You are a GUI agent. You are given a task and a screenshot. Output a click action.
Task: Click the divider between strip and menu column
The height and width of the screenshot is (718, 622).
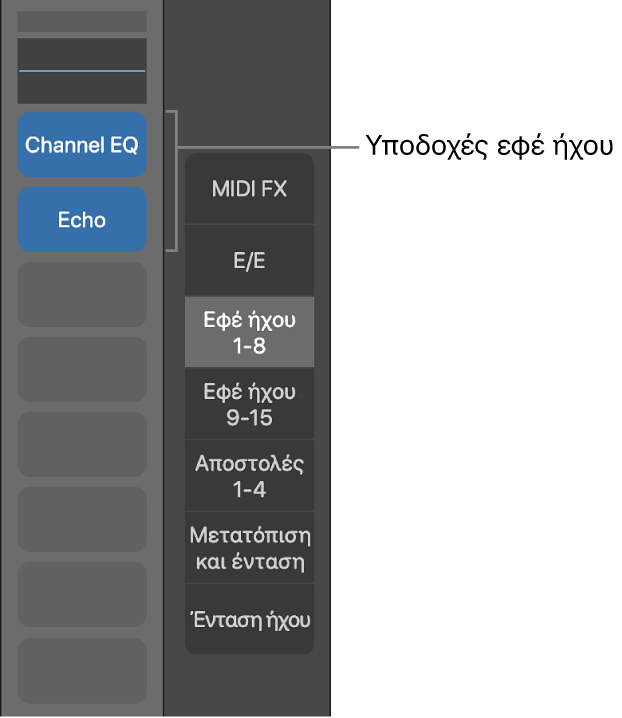click(x=163, y=400)
